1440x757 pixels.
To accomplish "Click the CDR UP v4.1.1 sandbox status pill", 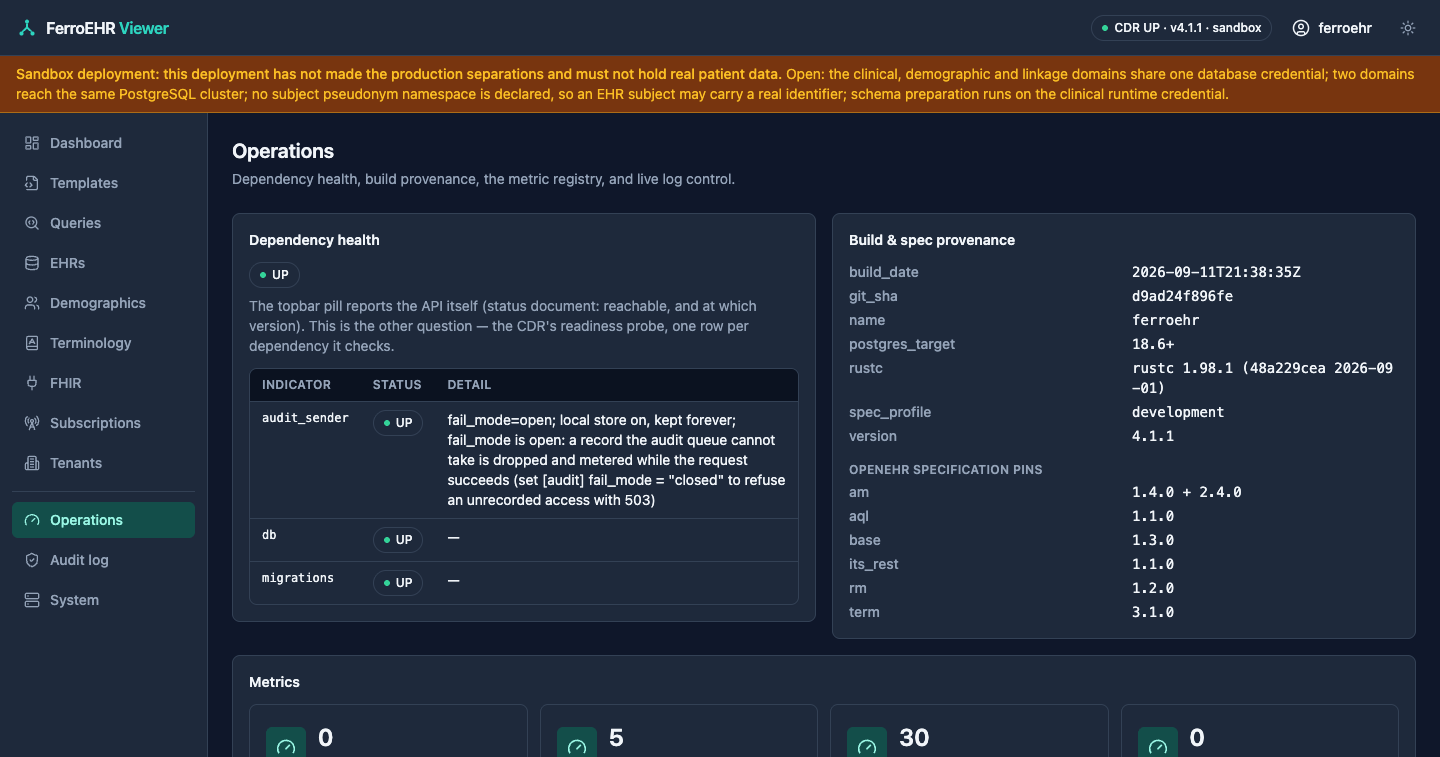I will click(x=1181, y=28).
